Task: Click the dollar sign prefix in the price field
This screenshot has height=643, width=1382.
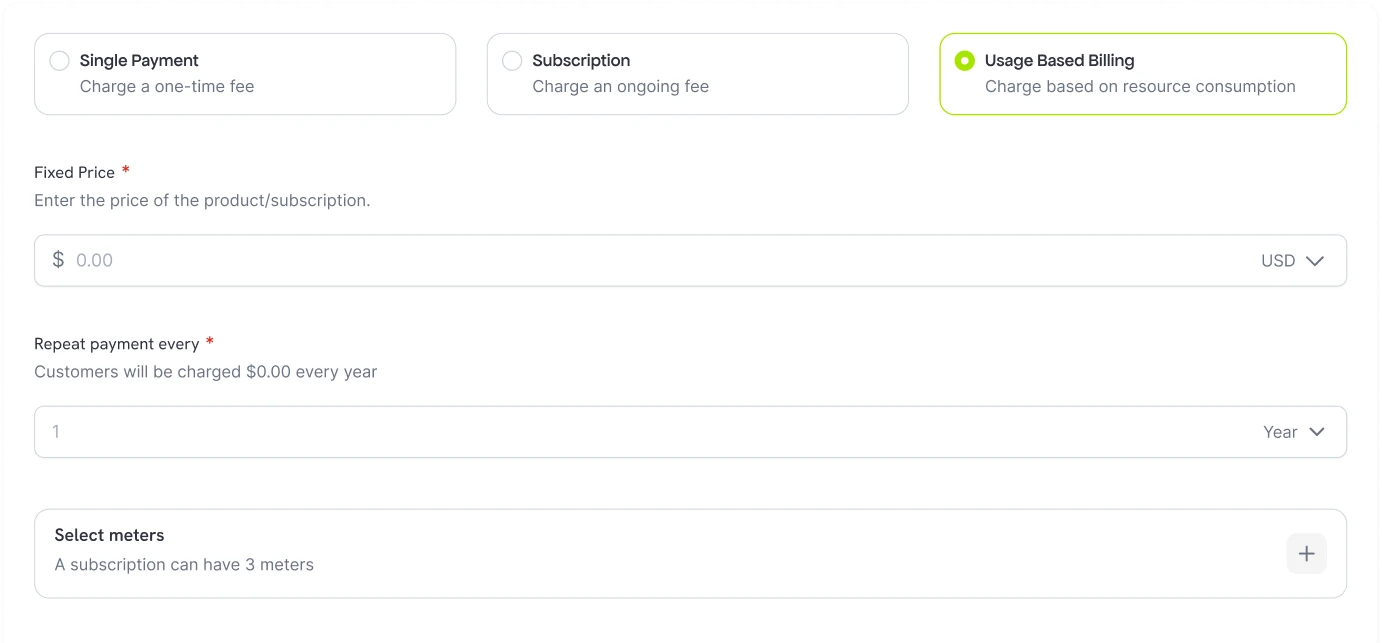Action: pos(57,260)
